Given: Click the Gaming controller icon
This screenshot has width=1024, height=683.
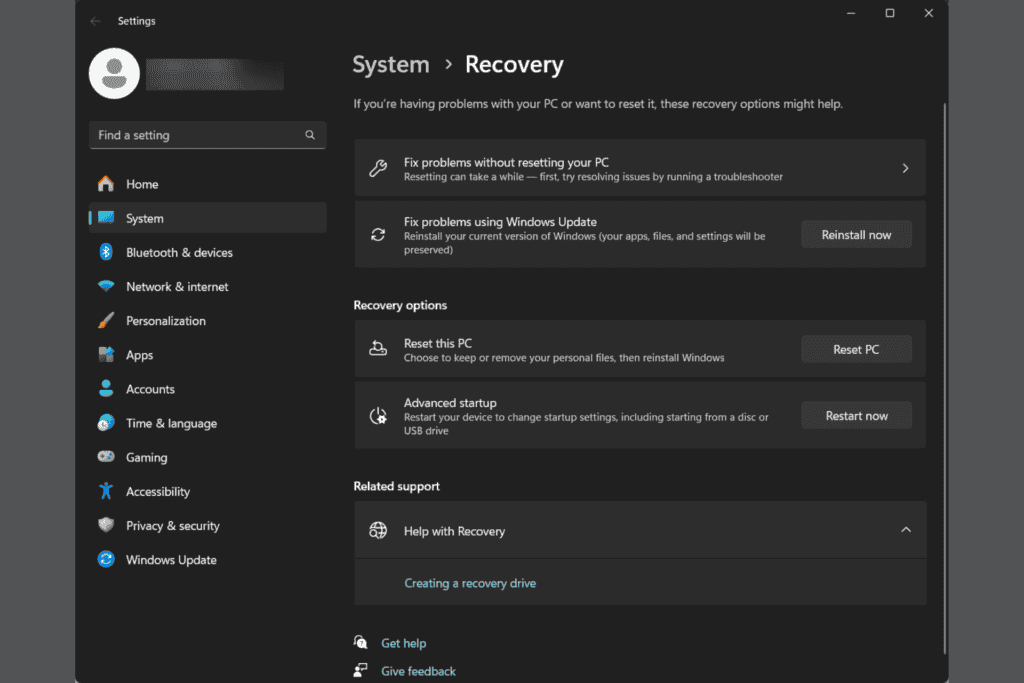Looking at the screenshot, I should pos(106,457).
